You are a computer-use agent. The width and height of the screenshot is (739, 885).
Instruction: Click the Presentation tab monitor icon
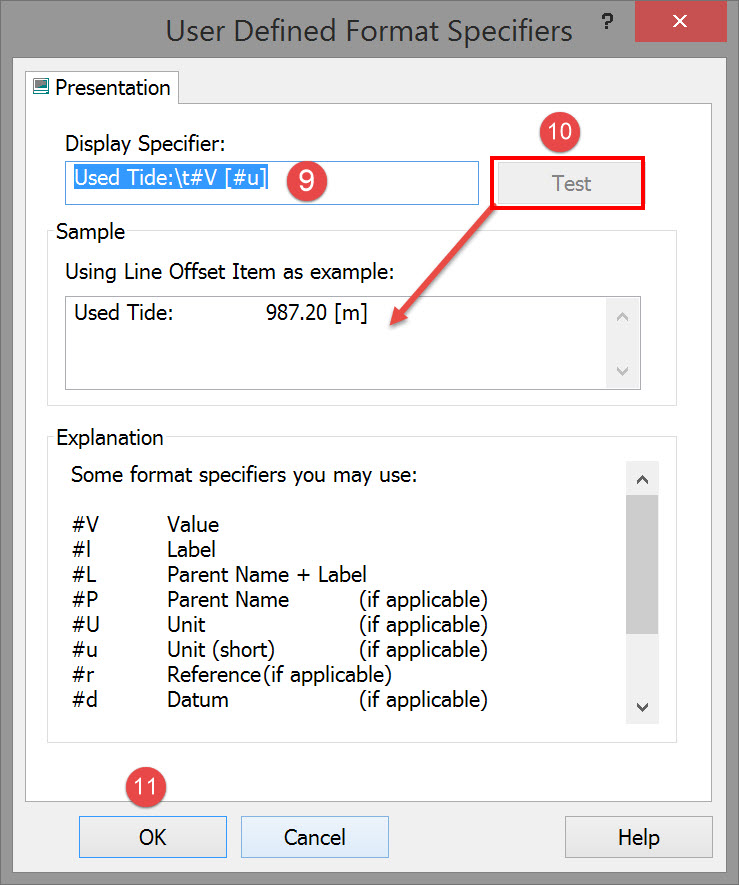pyautogui.click(x=42, y=86)
